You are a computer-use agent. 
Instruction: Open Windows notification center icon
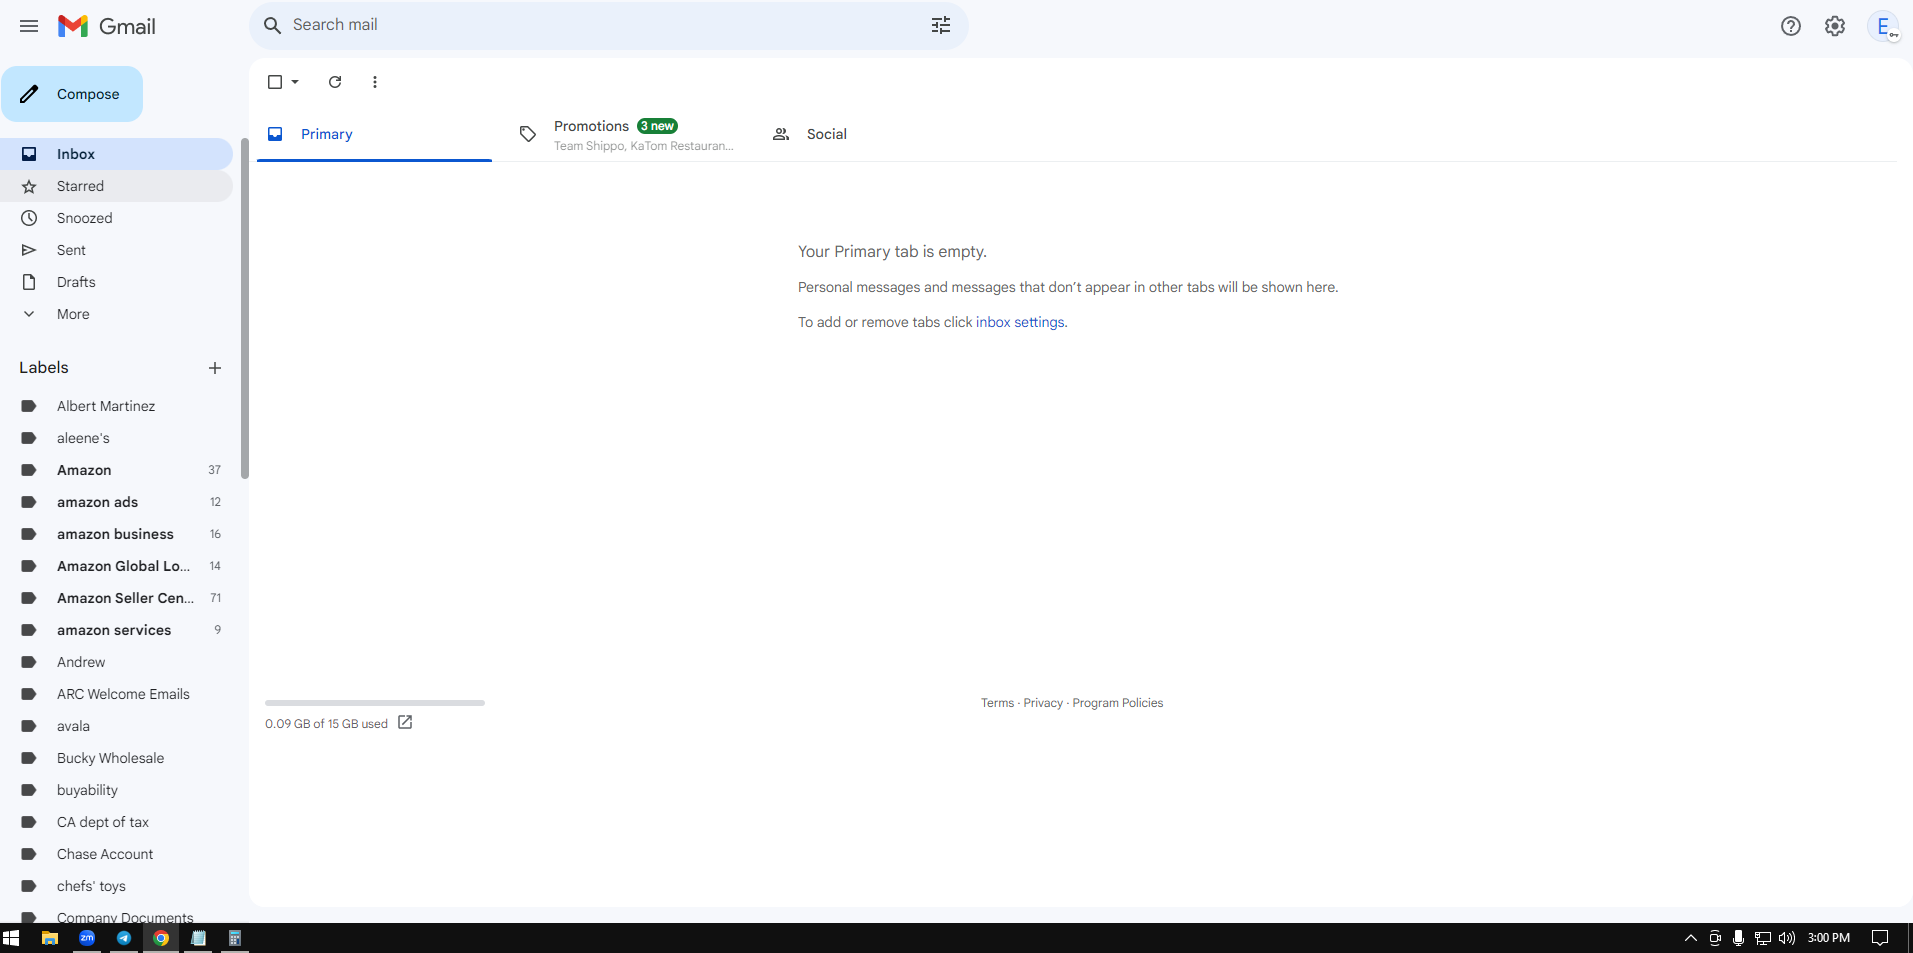[x=1880, y=938]
